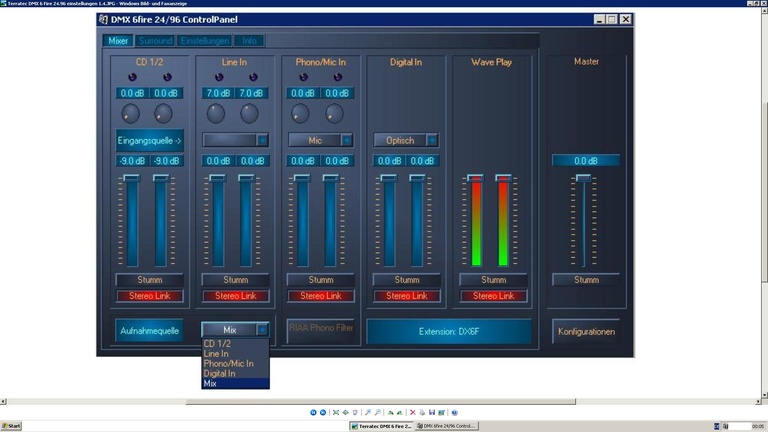Open the Einstellungen tab
Viewport: 768px width, 432px height.
click(x=205, y=41)
